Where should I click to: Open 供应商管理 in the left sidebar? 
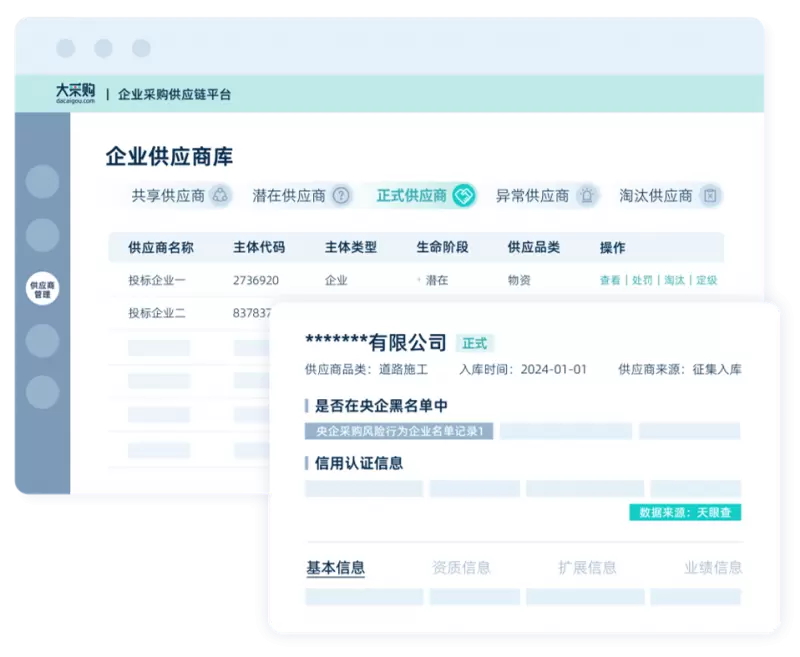click(42, 290)
